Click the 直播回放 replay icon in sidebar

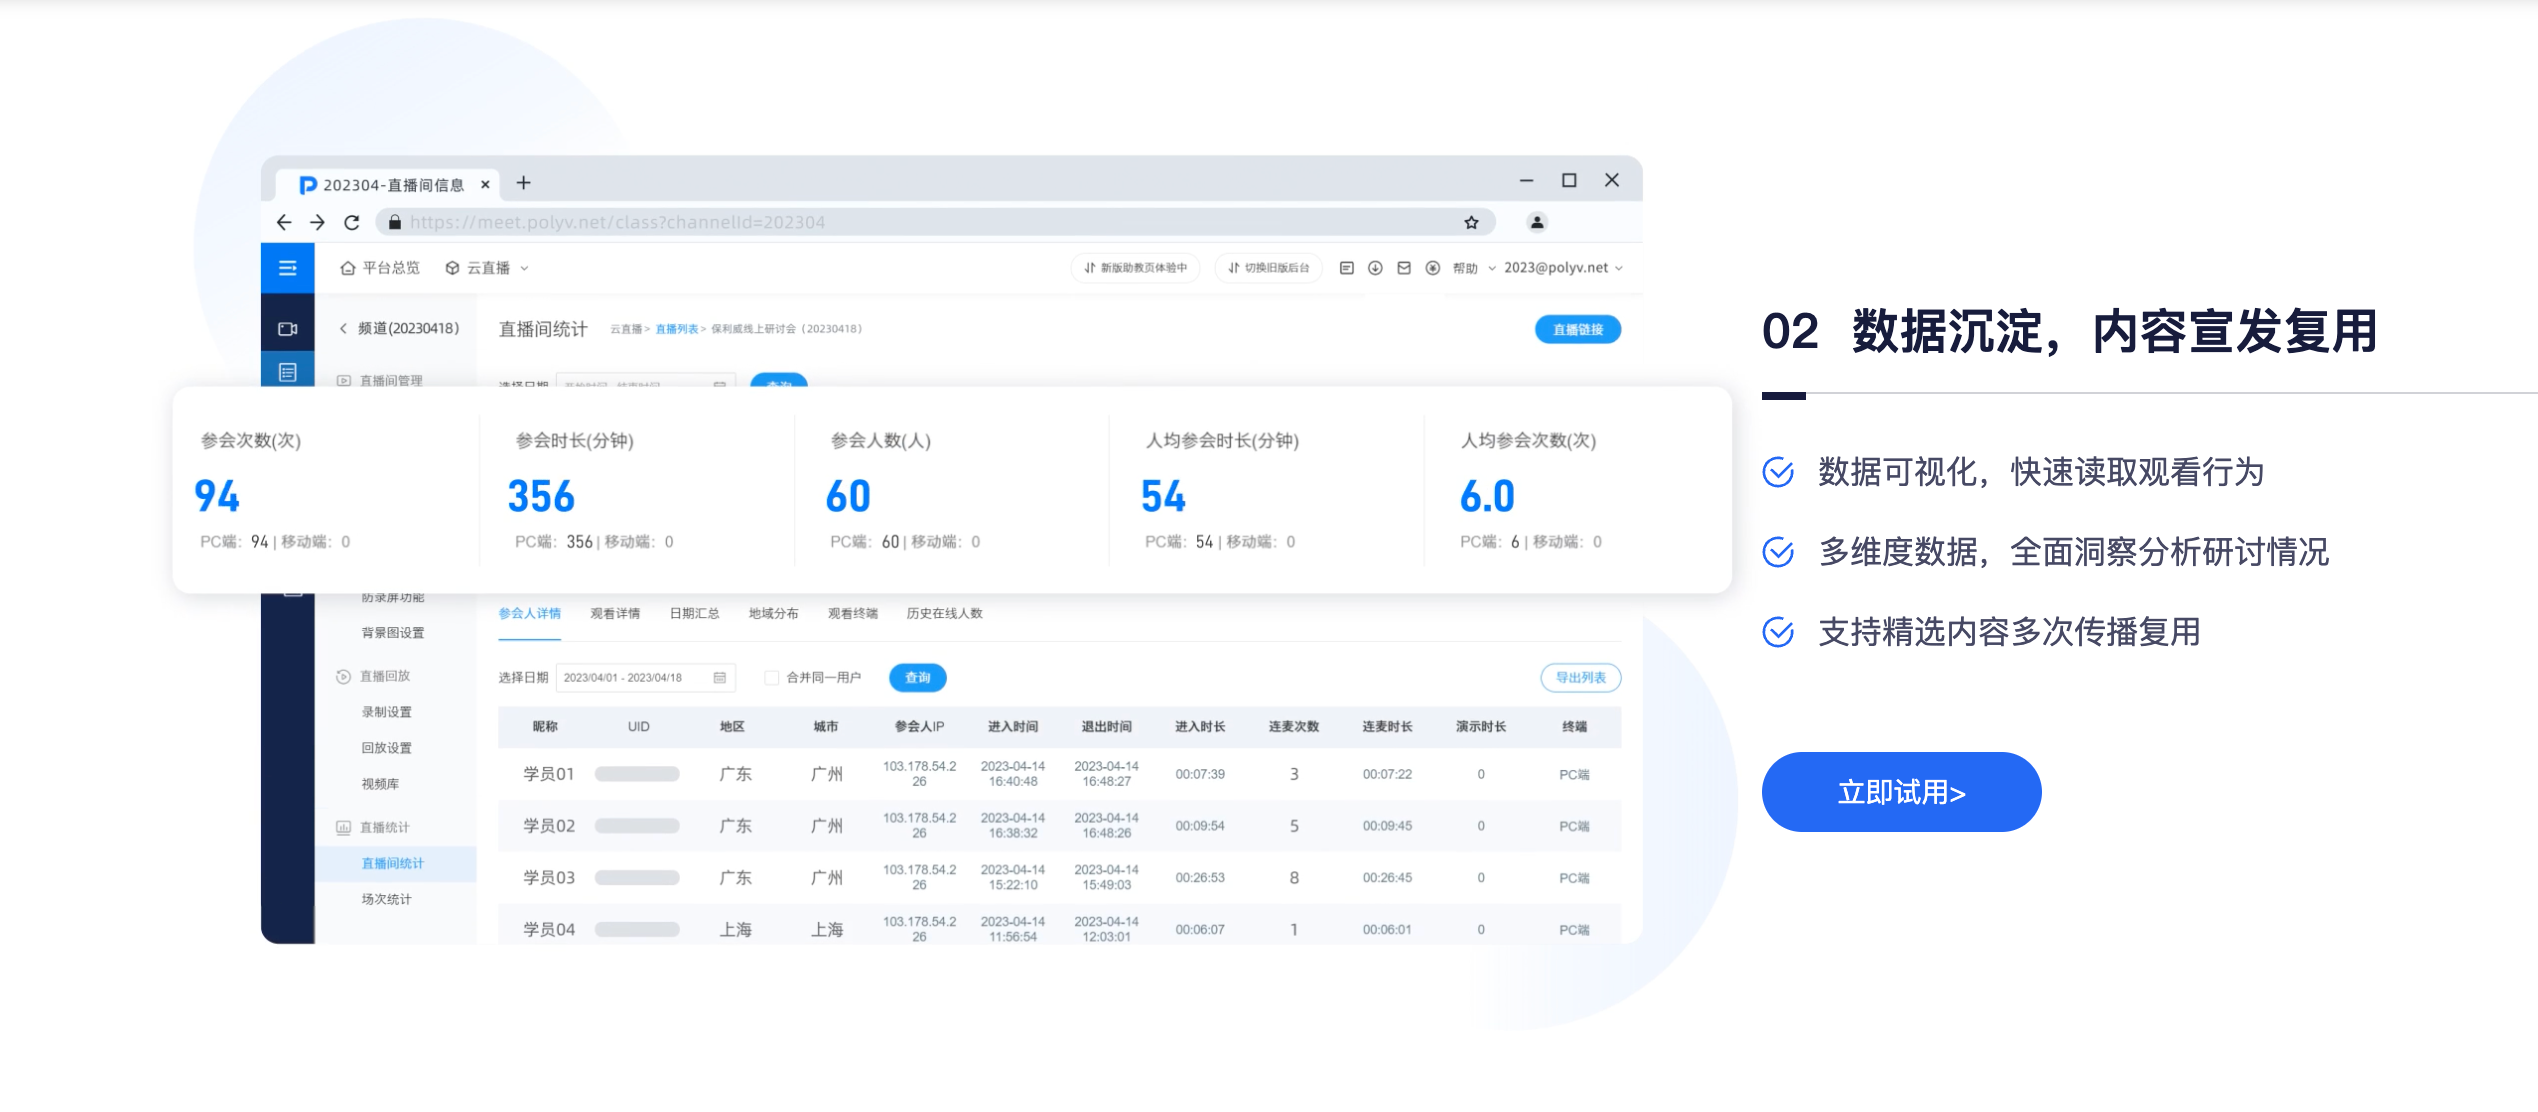coord(343,677)
